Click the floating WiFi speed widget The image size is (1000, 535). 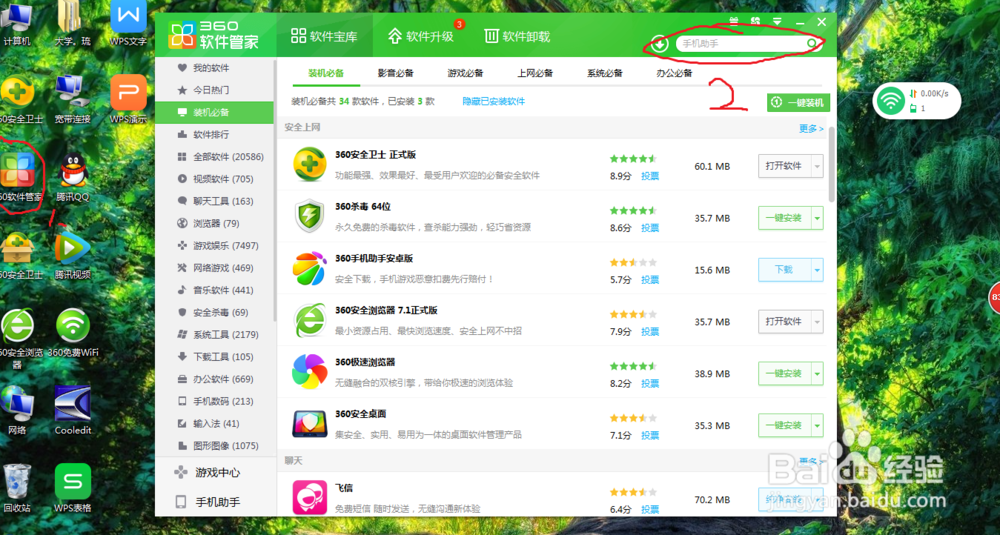point(916,100)
